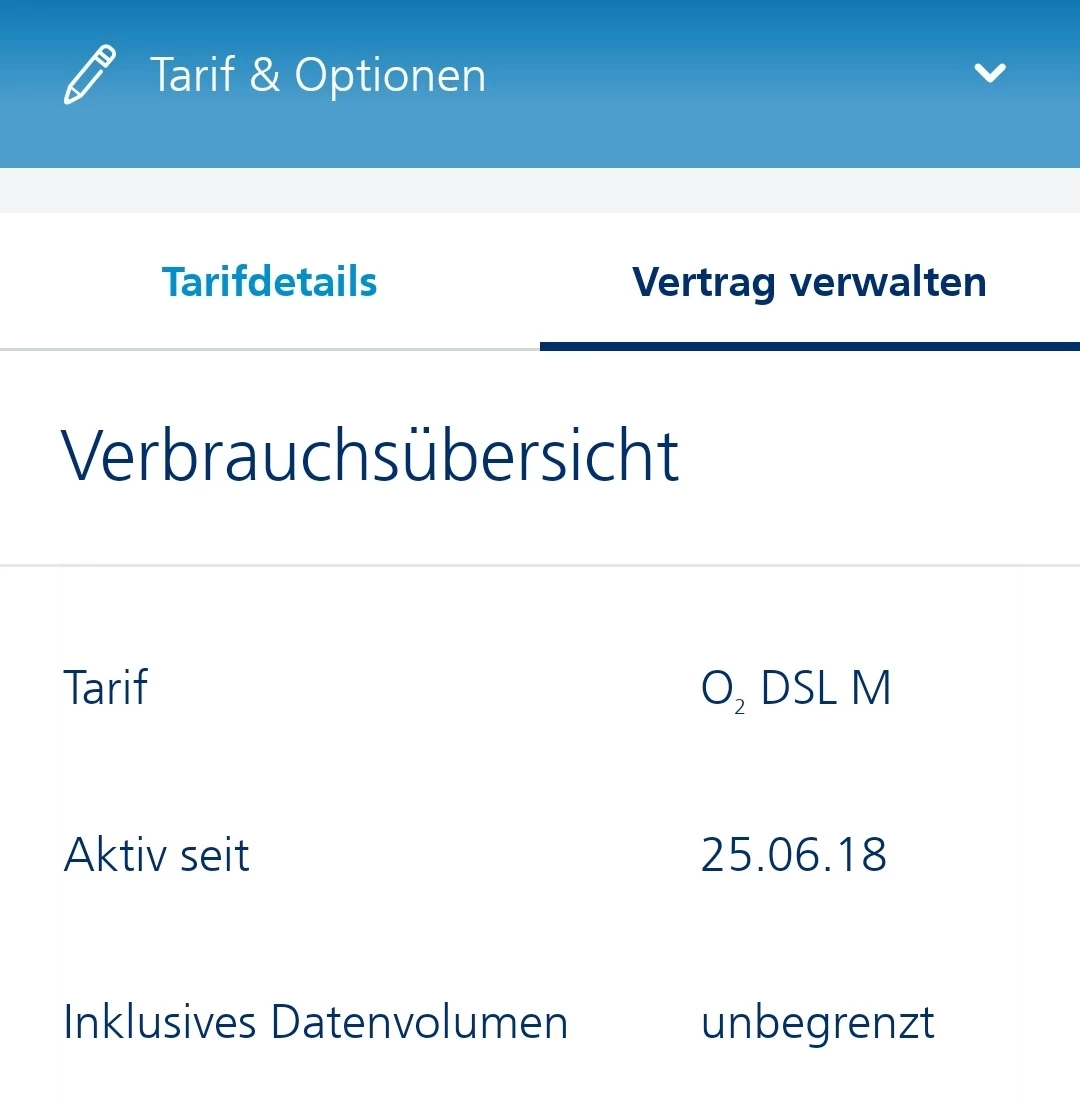This screenshot has width=1080, height=1106.
Task: Select the Vertrag verwalten tab
Action: [809, 282]
